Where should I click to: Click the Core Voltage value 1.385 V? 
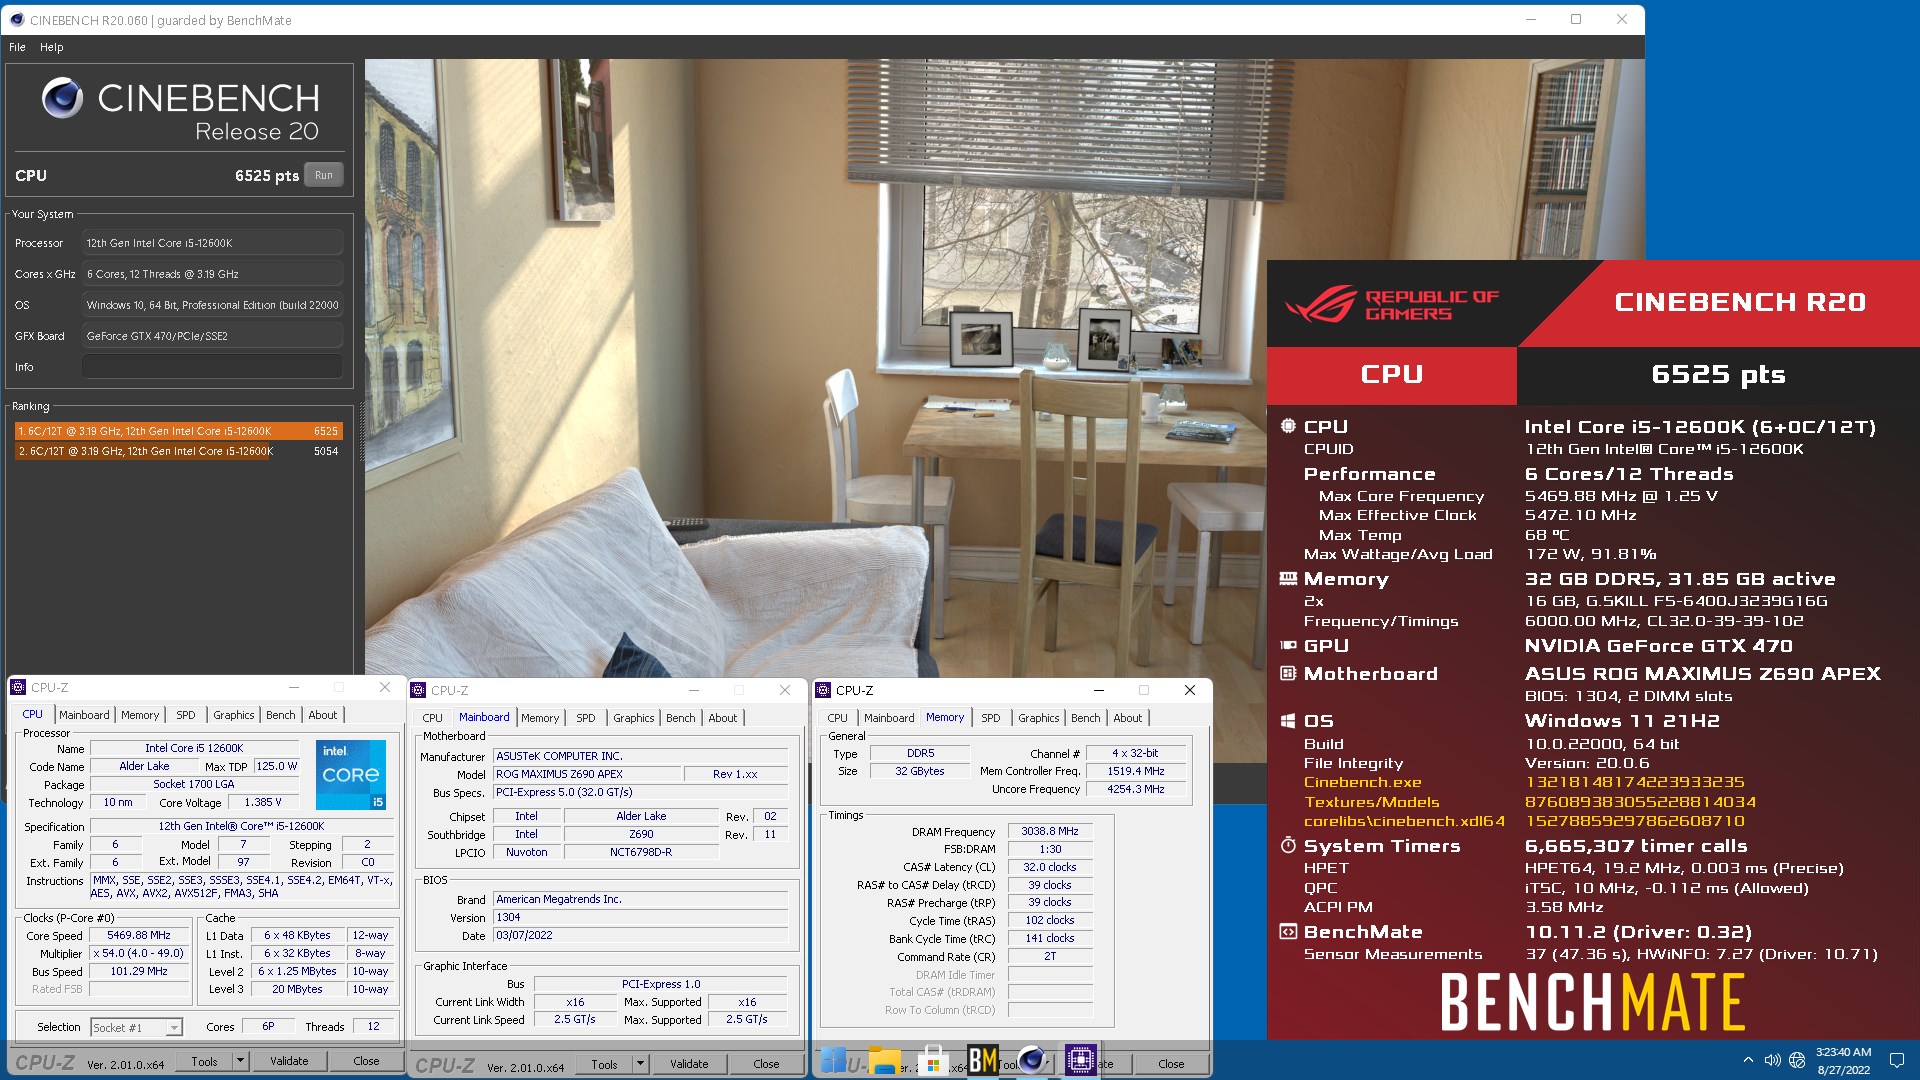pos(264,802)
